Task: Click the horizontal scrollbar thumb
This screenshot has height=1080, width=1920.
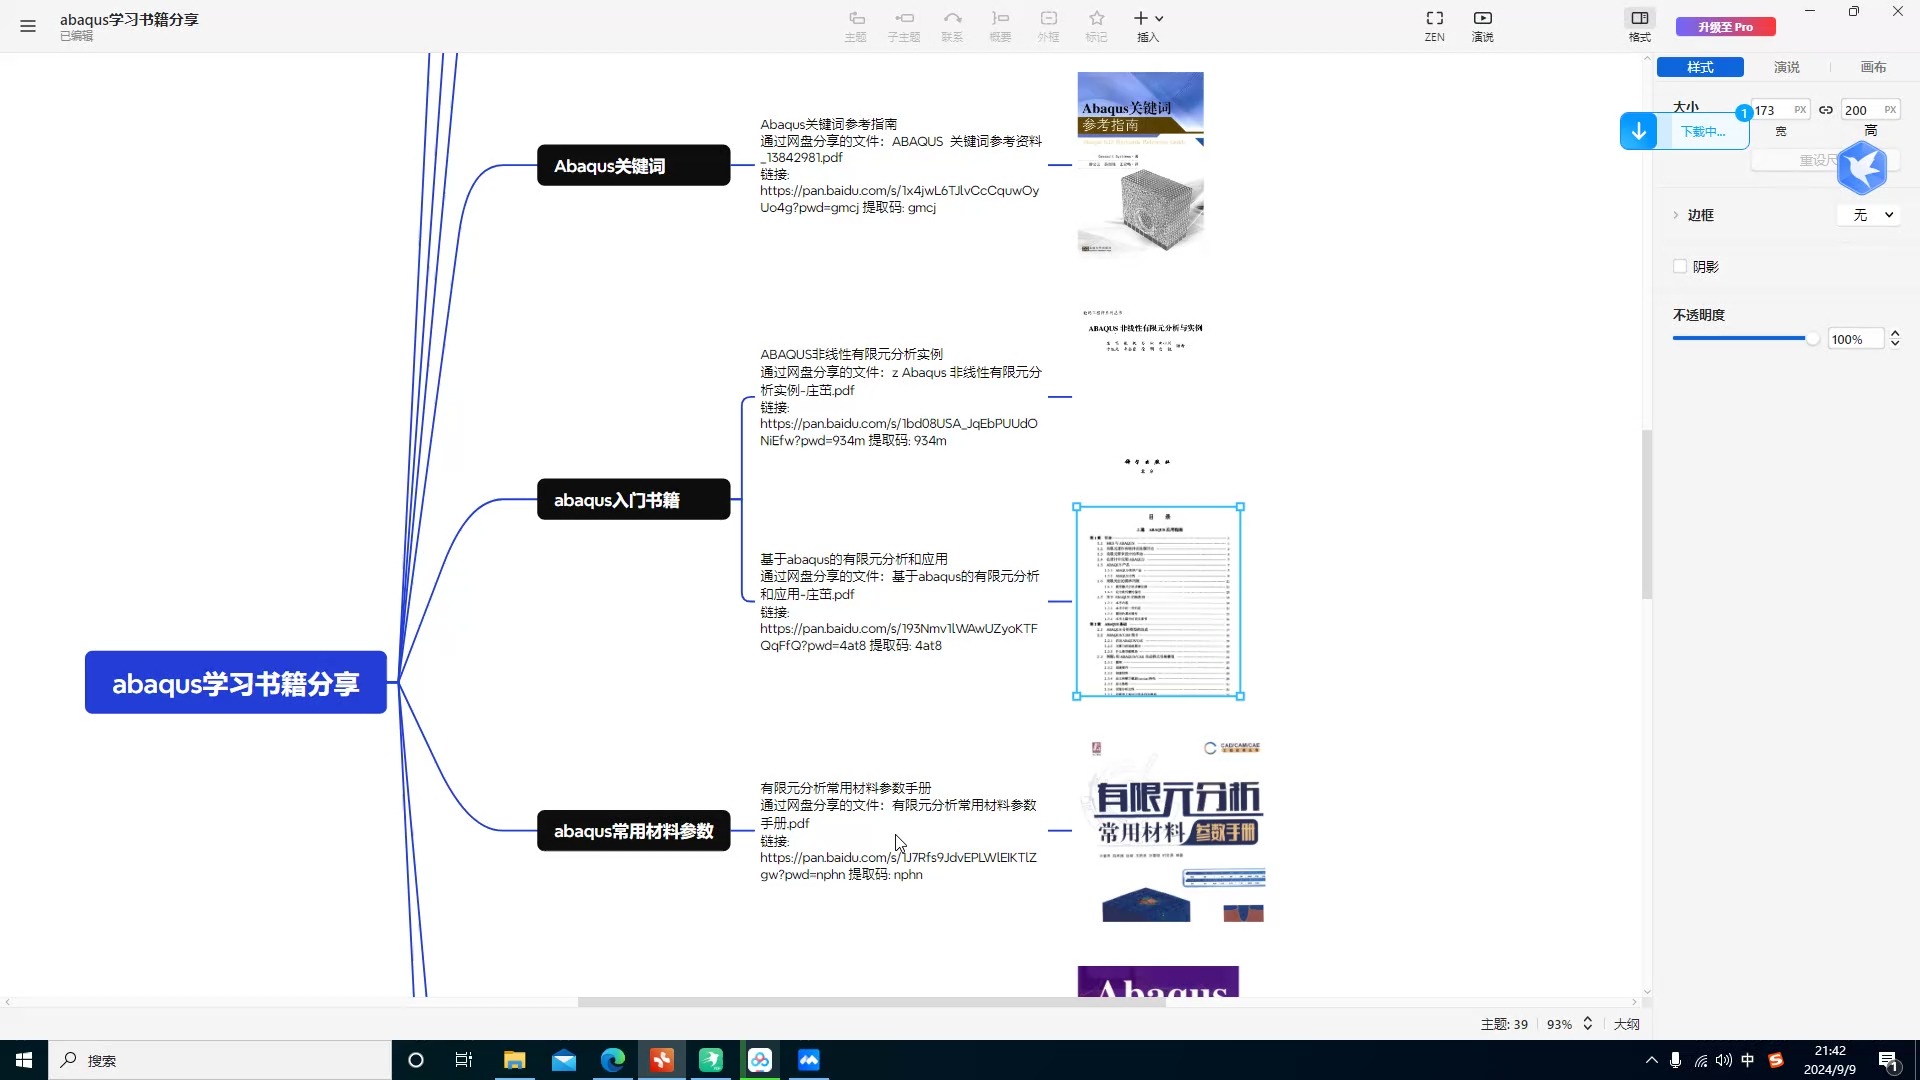Action: coord(871,1002)
